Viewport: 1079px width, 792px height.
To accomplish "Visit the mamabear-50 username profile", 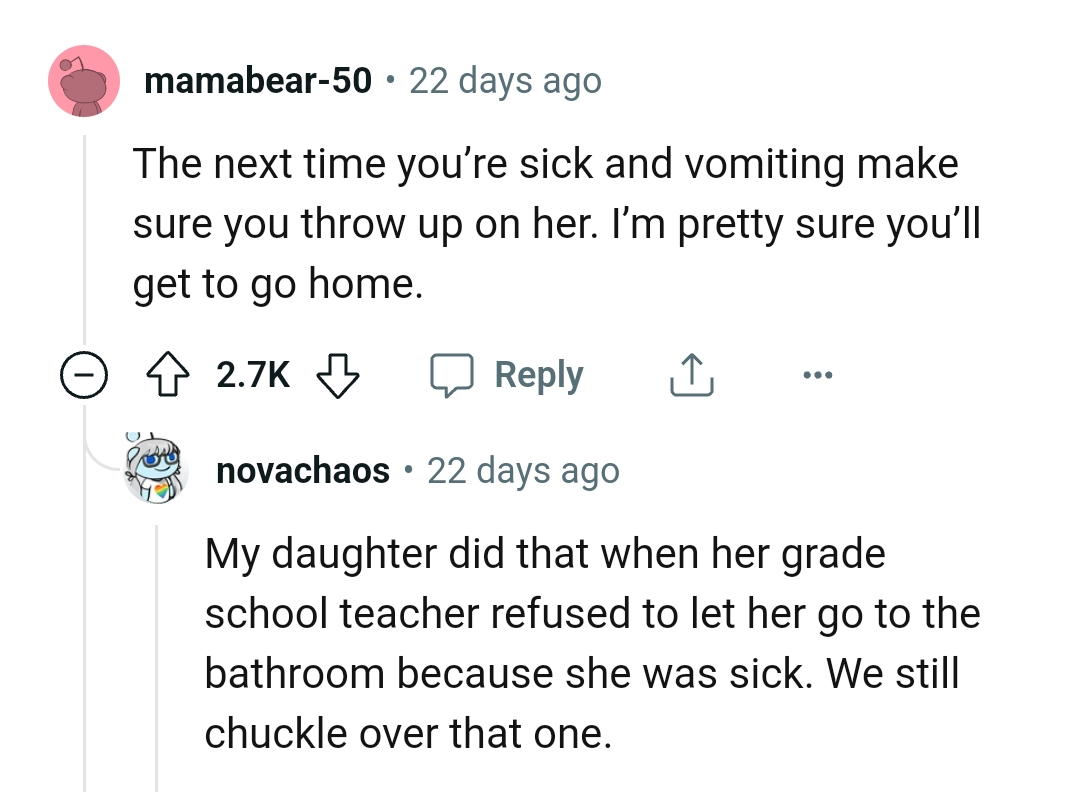I will click(x=258, y=81).
